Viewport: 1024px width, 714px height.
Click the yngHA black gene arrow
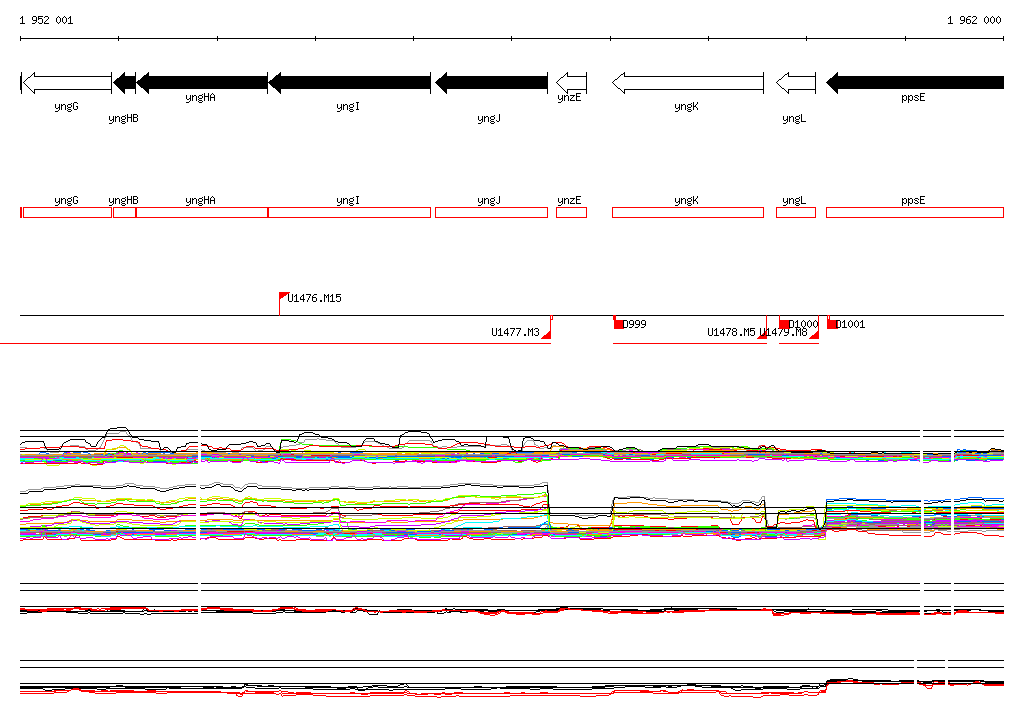pos(202,82)
